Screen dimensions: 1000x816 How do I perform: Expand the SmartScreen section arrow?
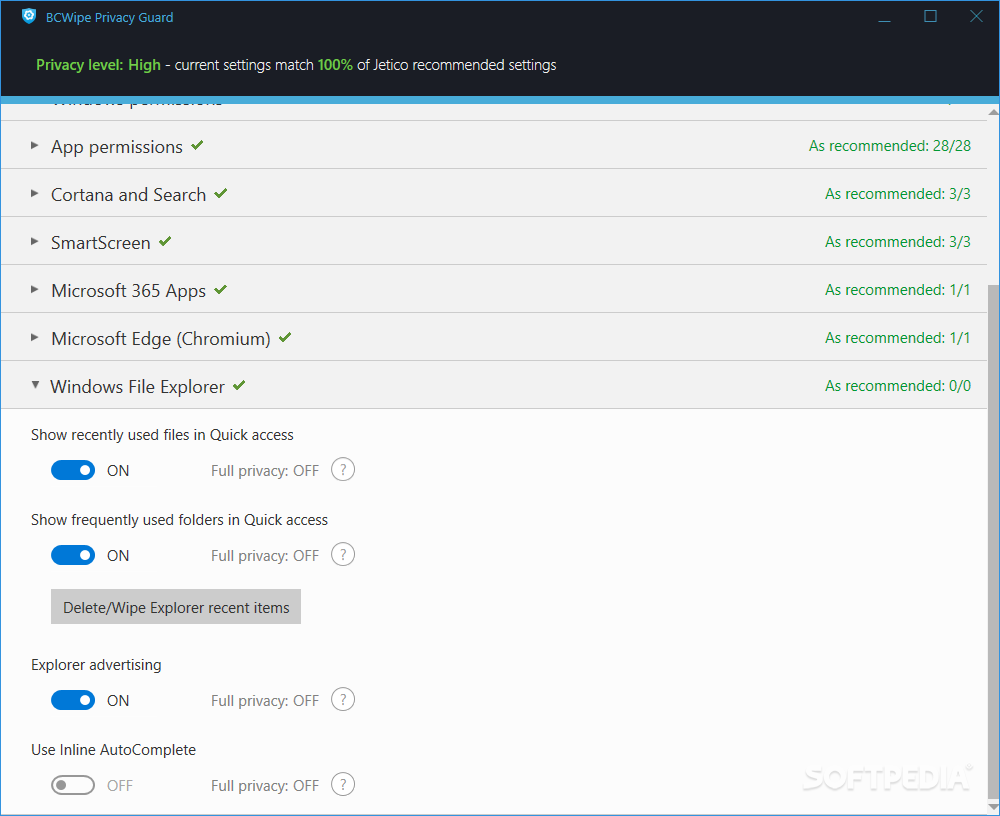[x=34, y=241]
